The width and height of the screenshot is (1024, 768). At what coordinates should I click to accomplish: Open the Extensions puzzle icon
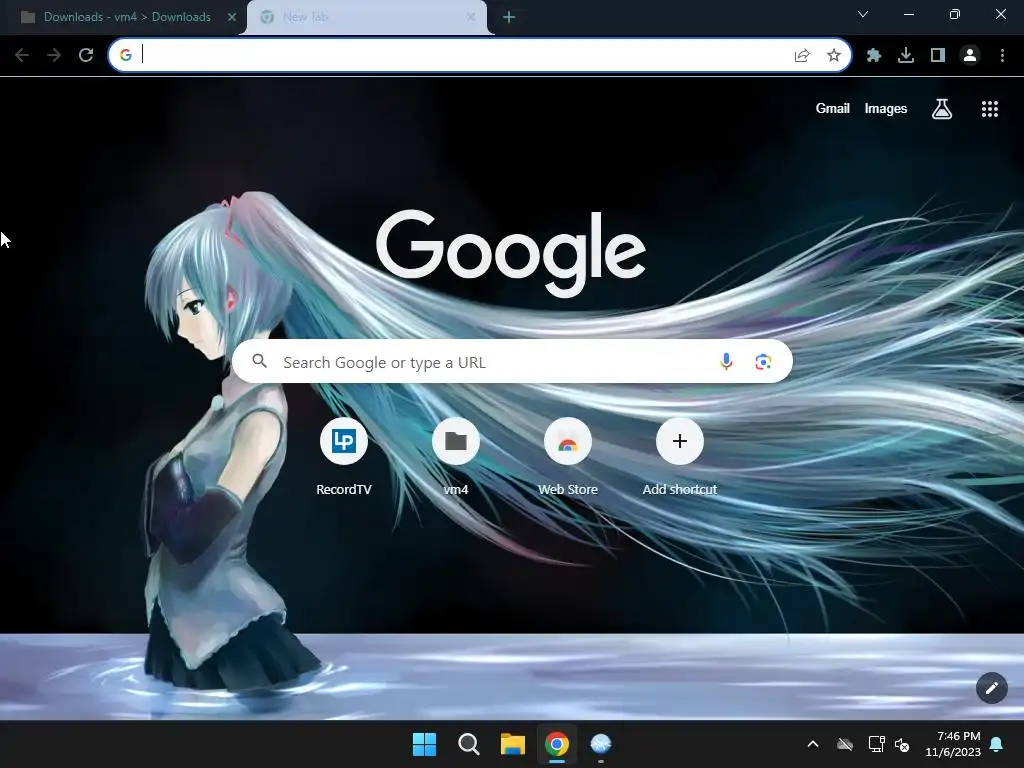pos(874,56)
